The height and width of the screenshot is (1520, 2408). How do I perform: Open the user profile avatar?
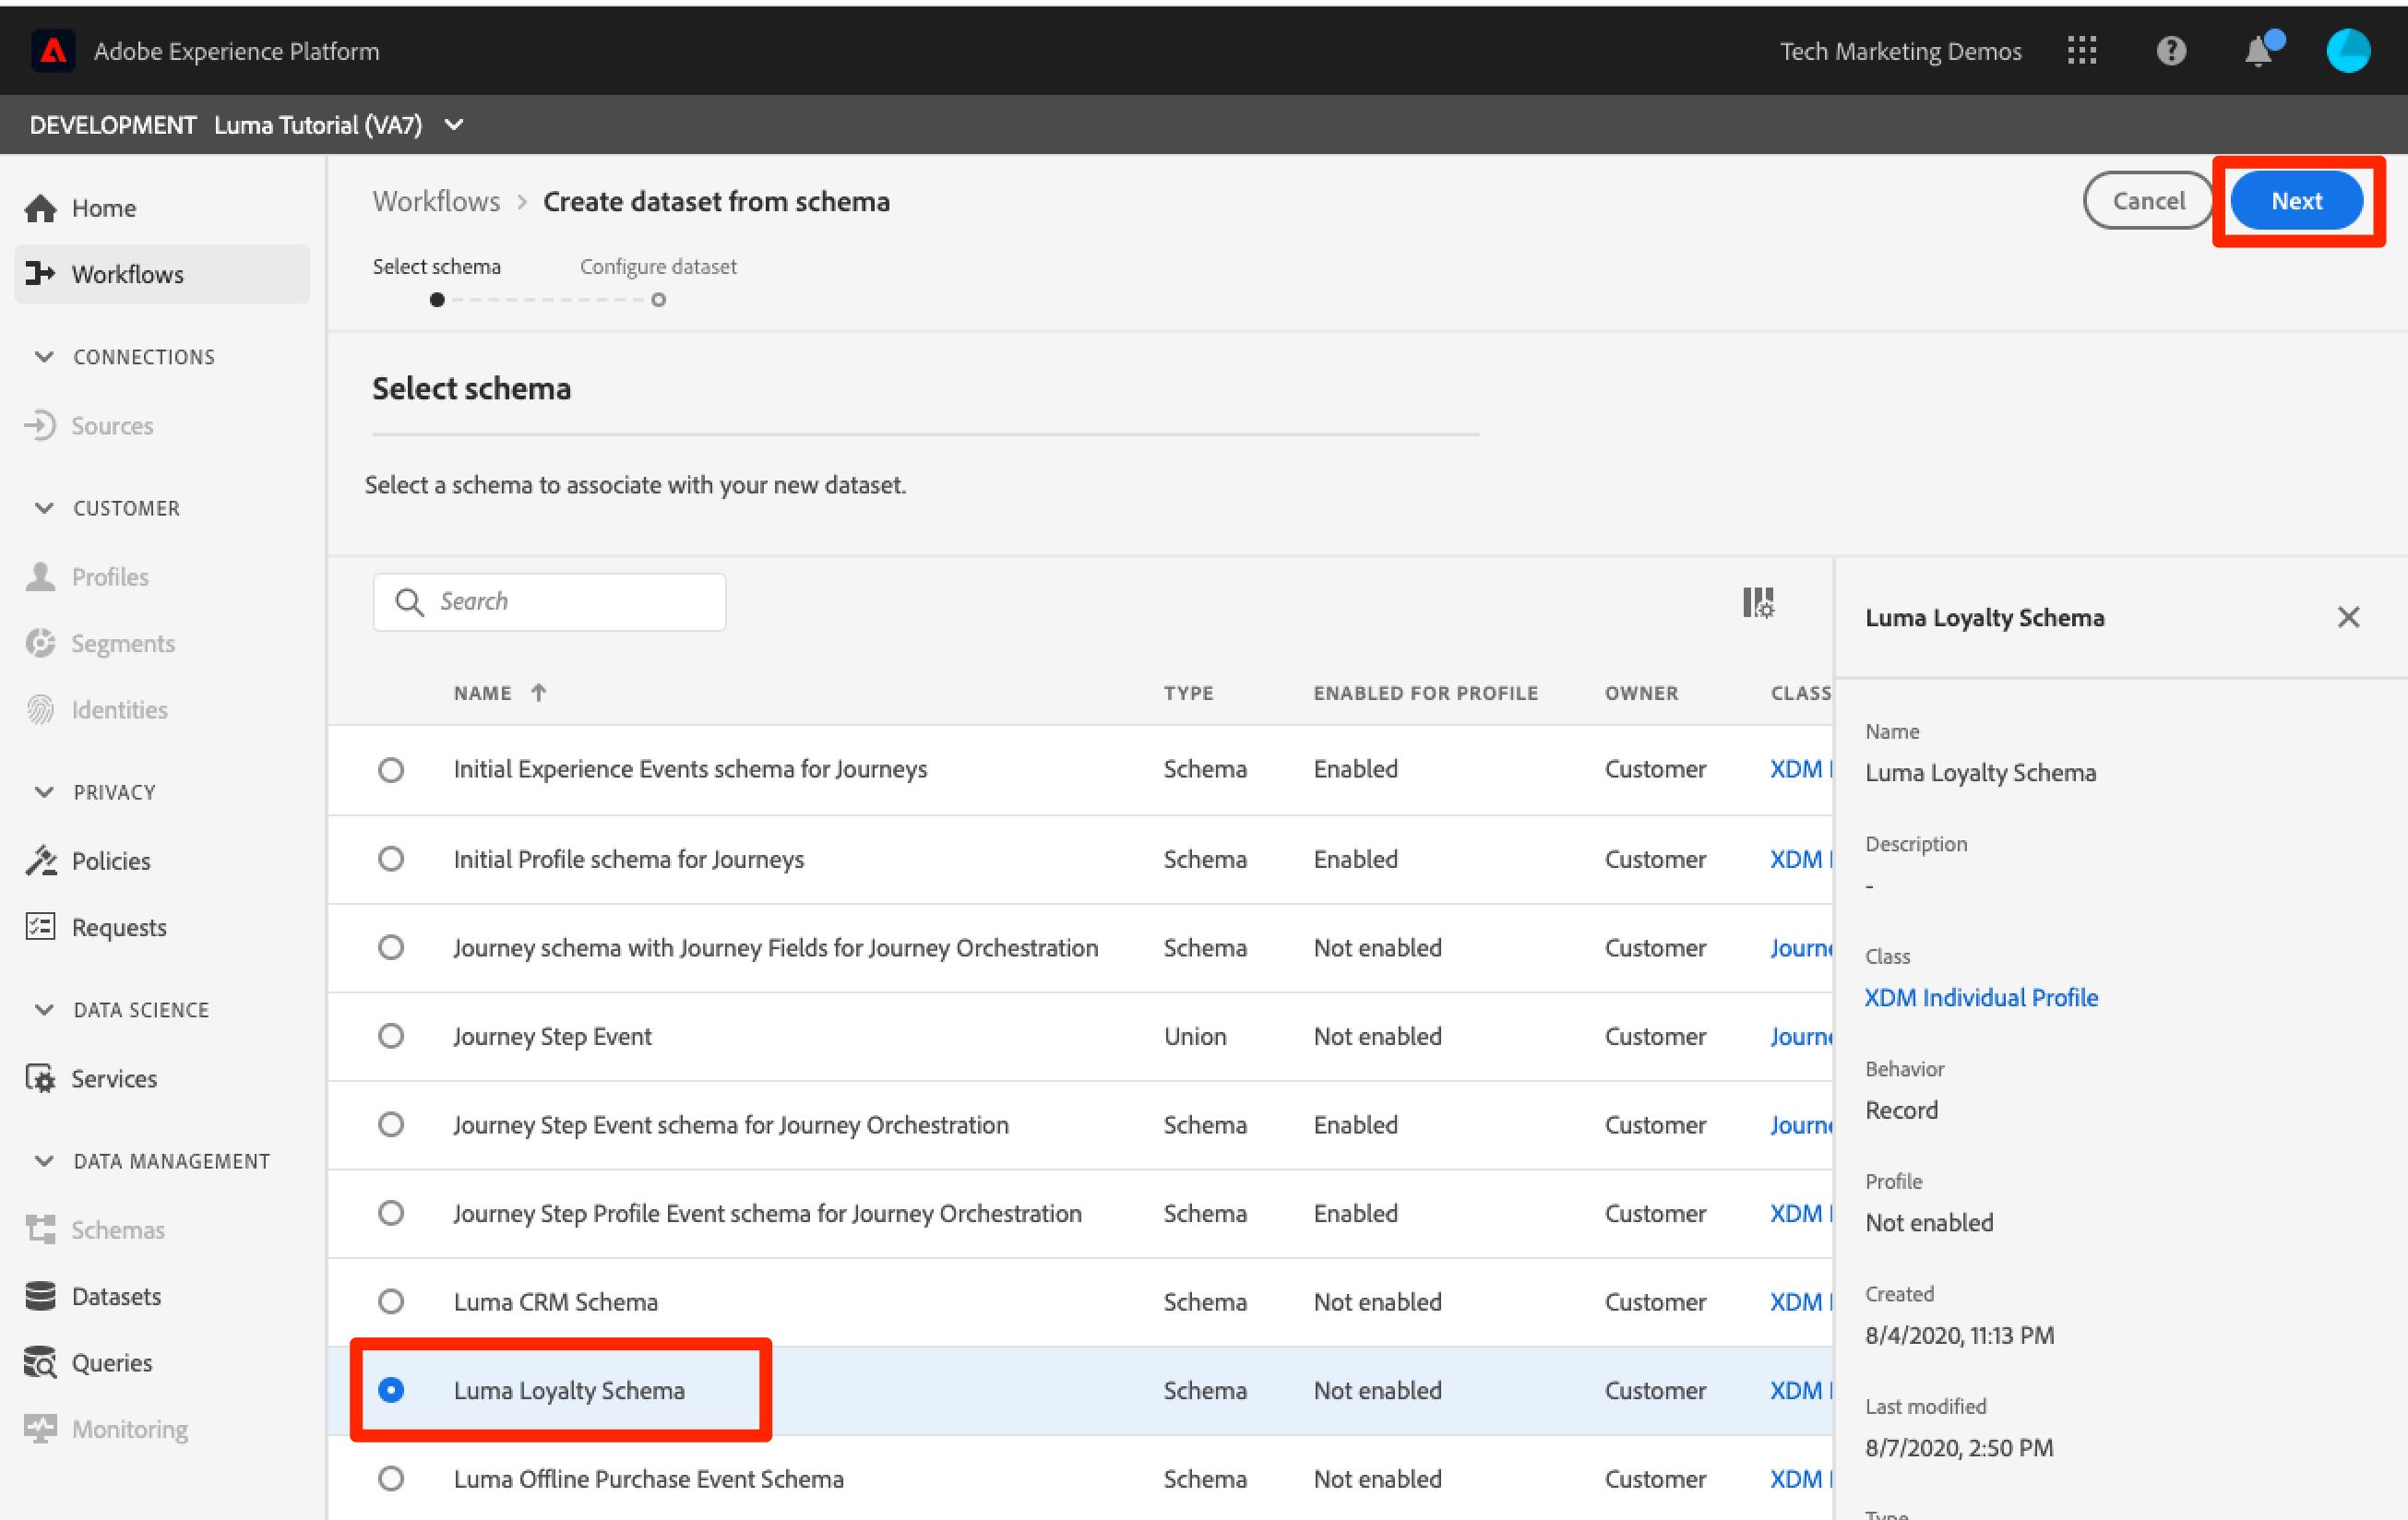pos(2347,50)
